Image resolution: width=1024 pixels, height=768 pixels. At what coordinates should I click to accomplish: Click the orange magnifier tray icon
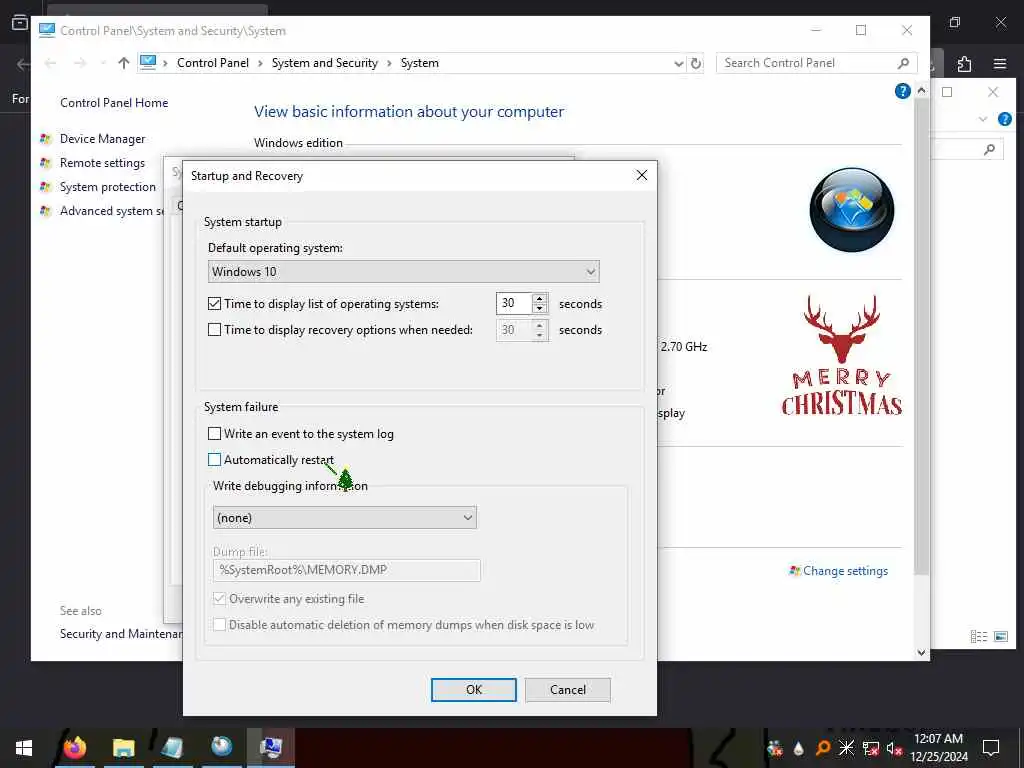coord(823,748)
